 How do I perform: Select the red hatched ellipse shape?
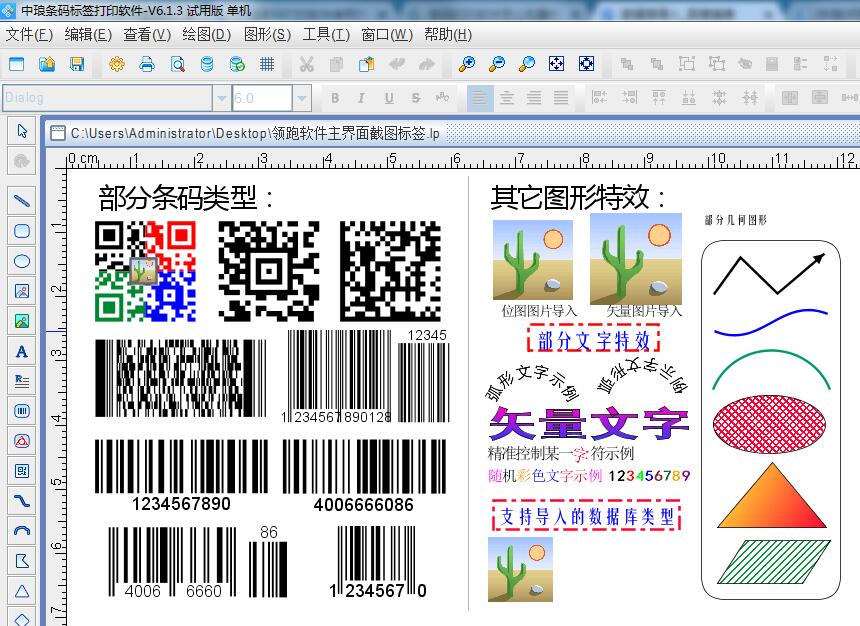point(770,424)
